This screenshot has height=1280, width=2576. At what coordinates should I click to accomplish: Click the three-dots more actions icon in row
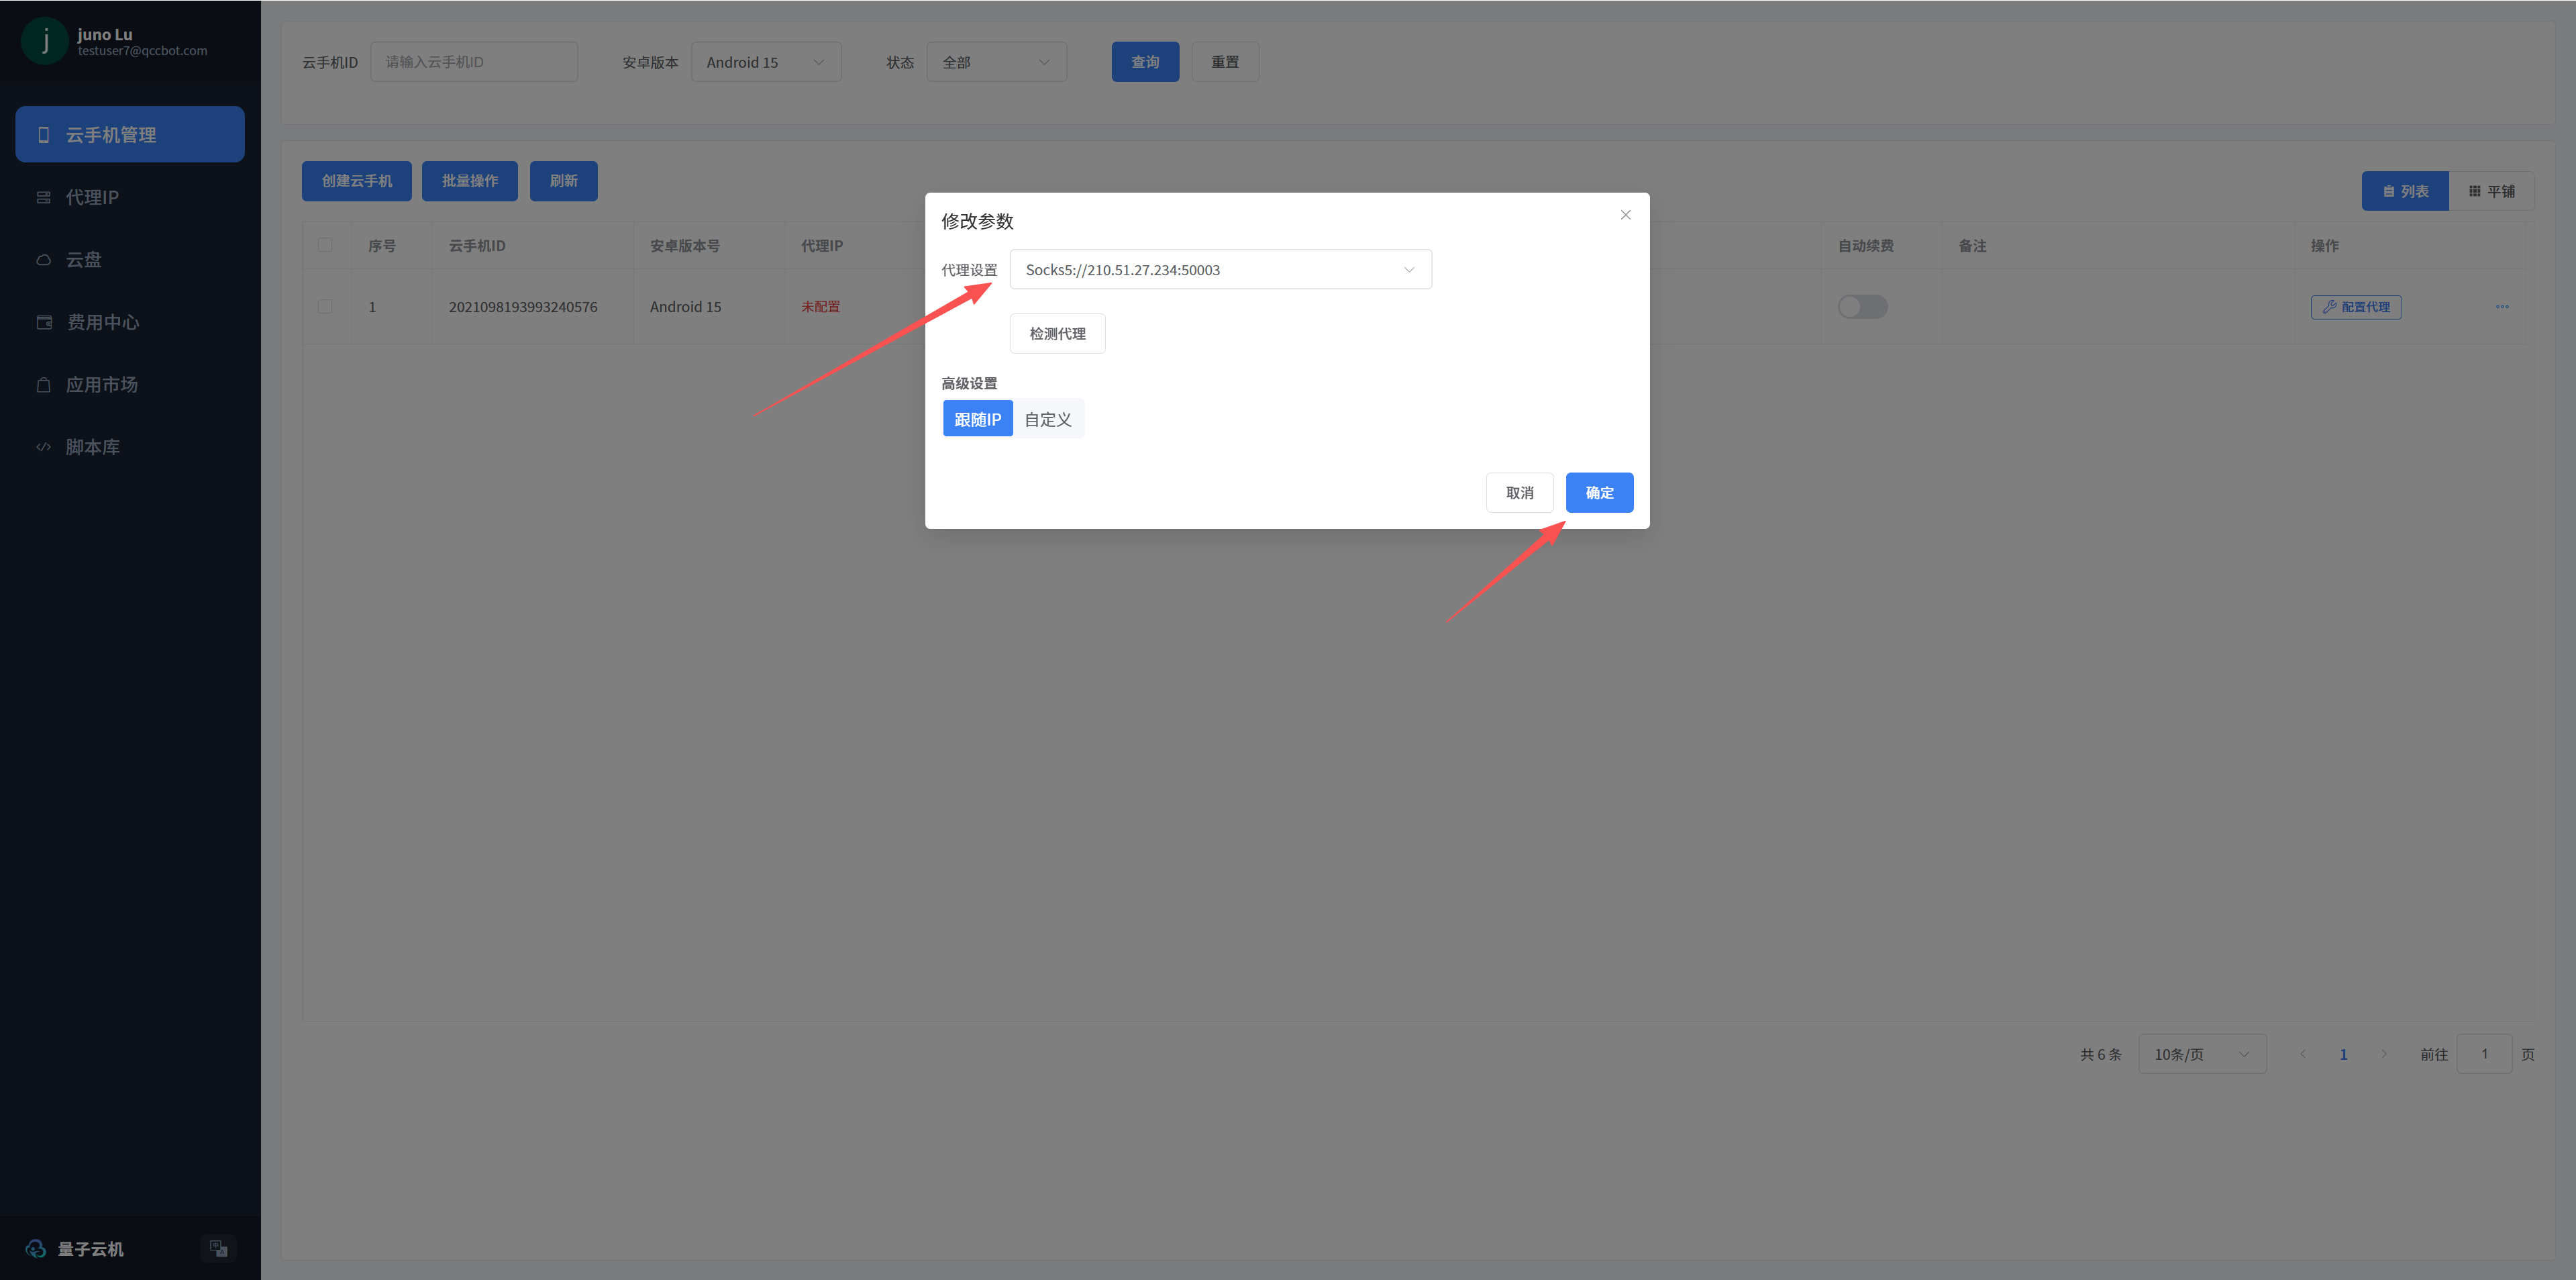point(2502,307)
